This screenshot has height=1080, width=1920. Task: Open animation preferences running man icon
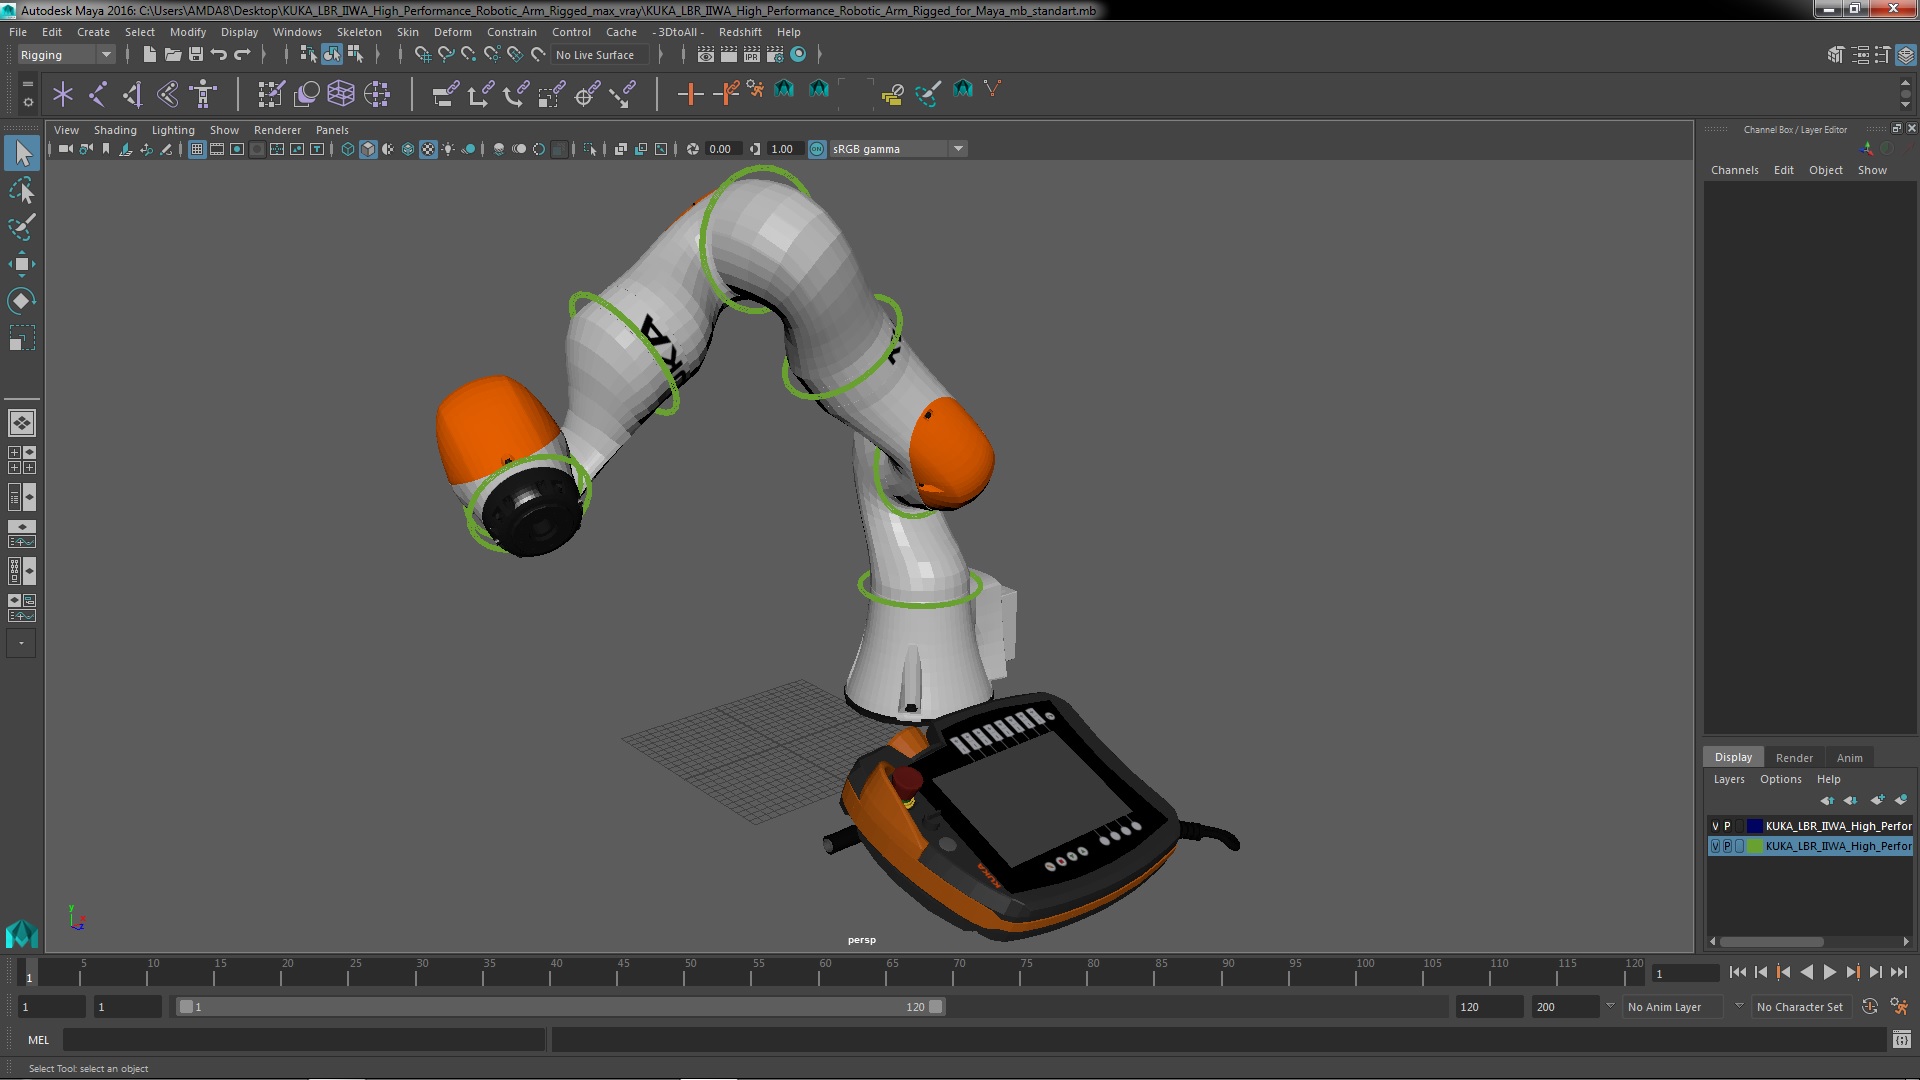[x=1899, y=1007]
